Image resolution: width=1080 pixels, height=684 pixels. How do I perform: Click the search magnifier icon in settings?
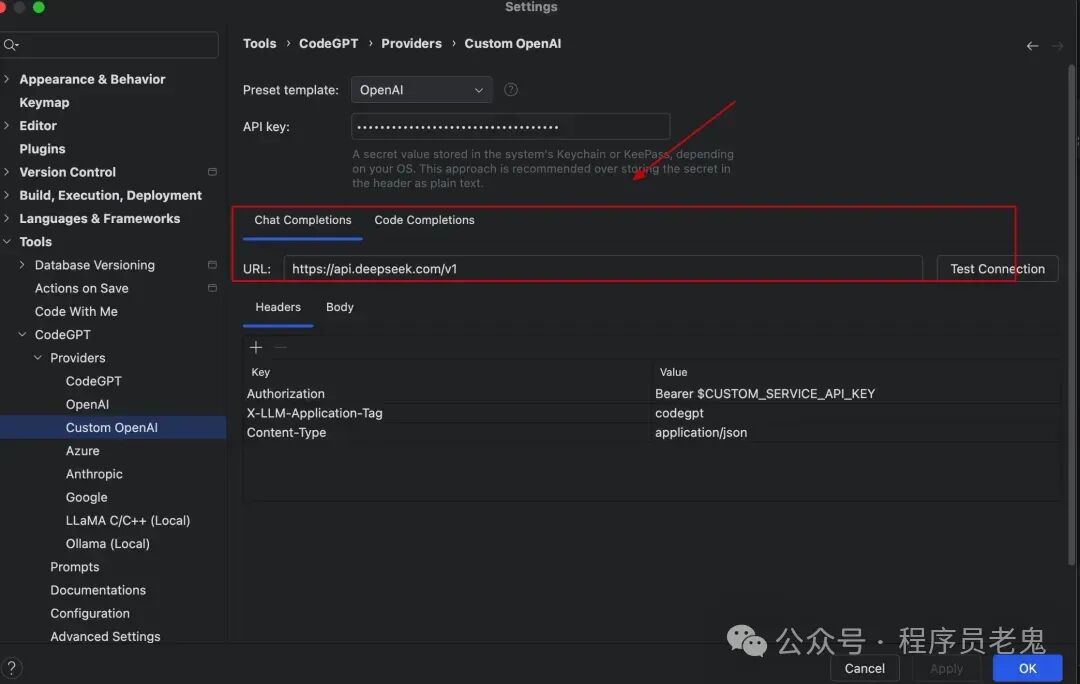pos(10,45)
